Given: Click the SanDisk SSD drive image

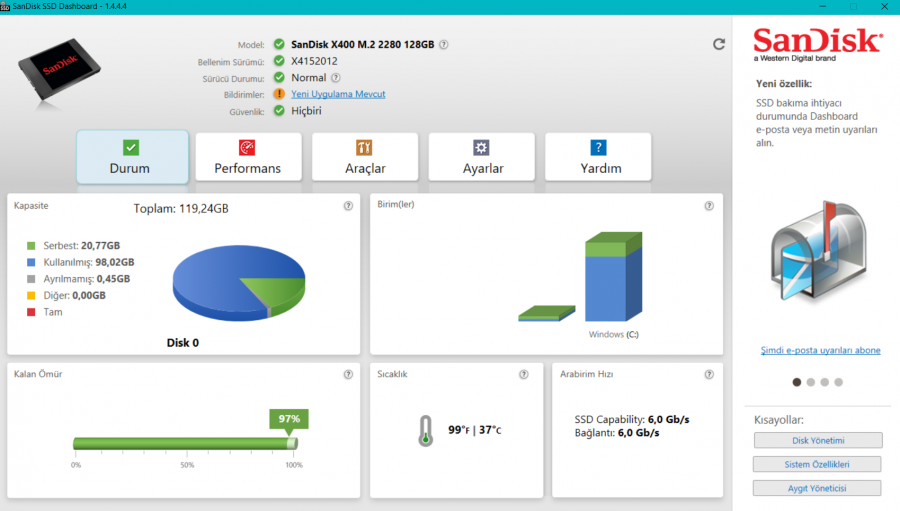Looking at the screenshot, I should (x=59, y=71).
